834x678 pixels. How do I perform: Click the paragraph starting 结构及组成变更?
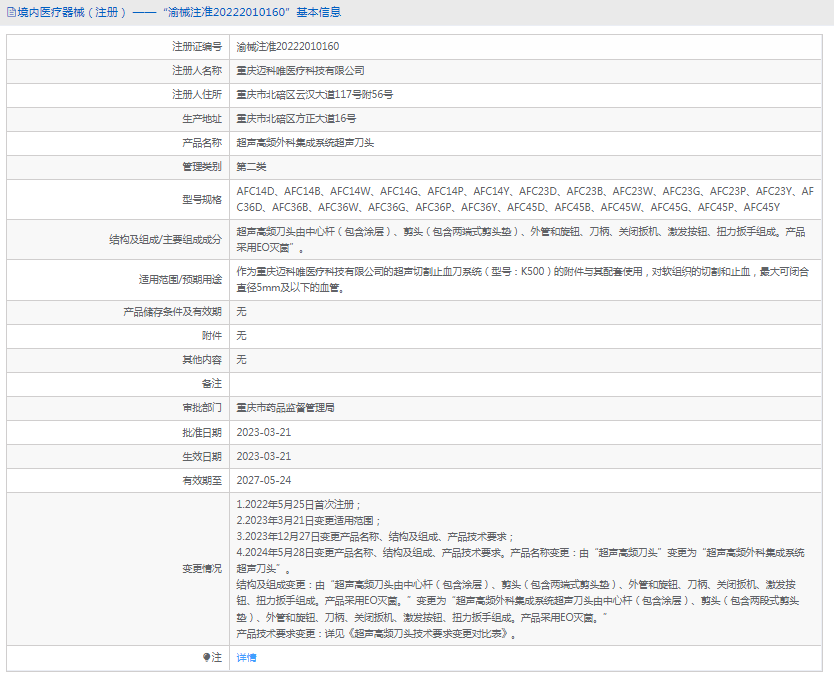coord(518,601)
